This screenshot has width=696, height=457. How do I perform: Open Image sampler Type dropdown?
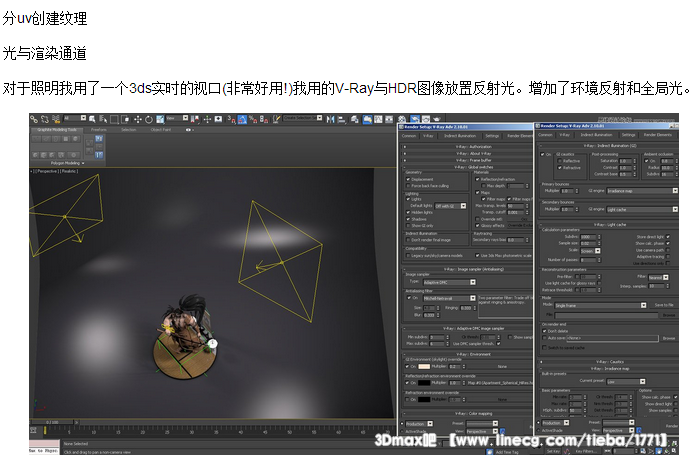click(x=449, y=282)
